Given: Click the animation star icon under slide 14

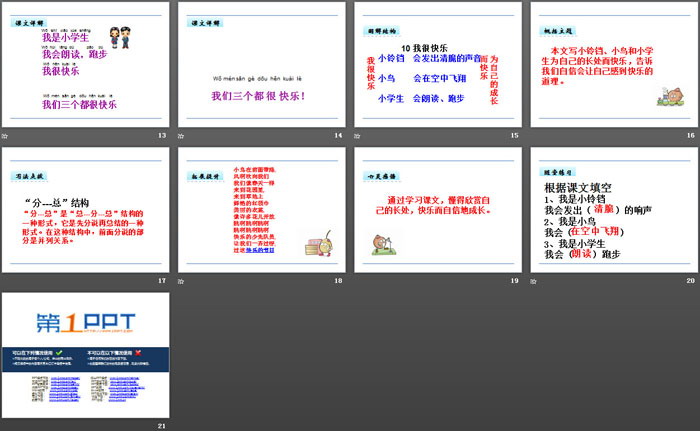Looking at the screenshot, I should (183, 134).
